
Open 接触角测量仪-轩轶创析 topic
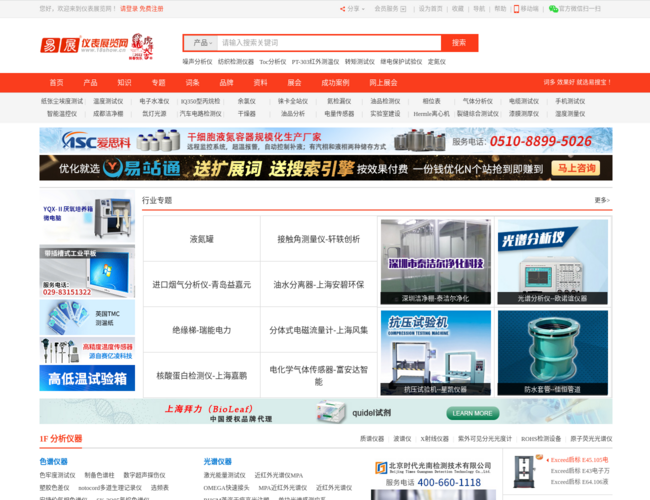(x=319, y=239)
